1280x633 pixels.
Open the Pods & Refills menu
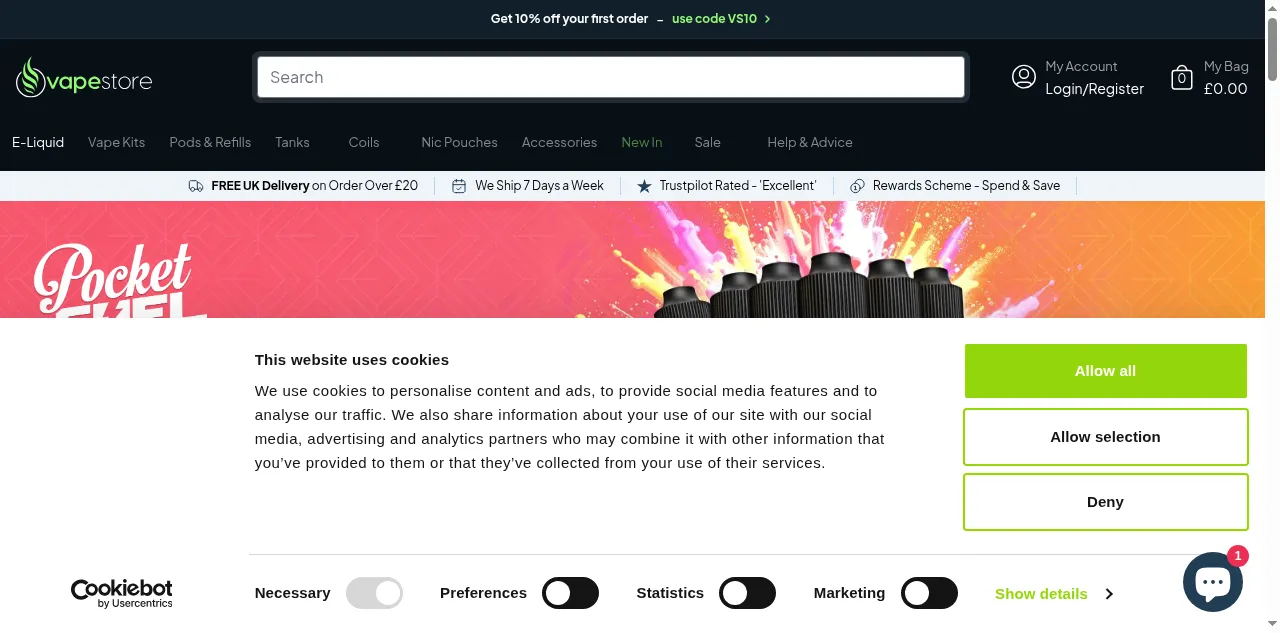pyautogui.click(x=210, y=142)
